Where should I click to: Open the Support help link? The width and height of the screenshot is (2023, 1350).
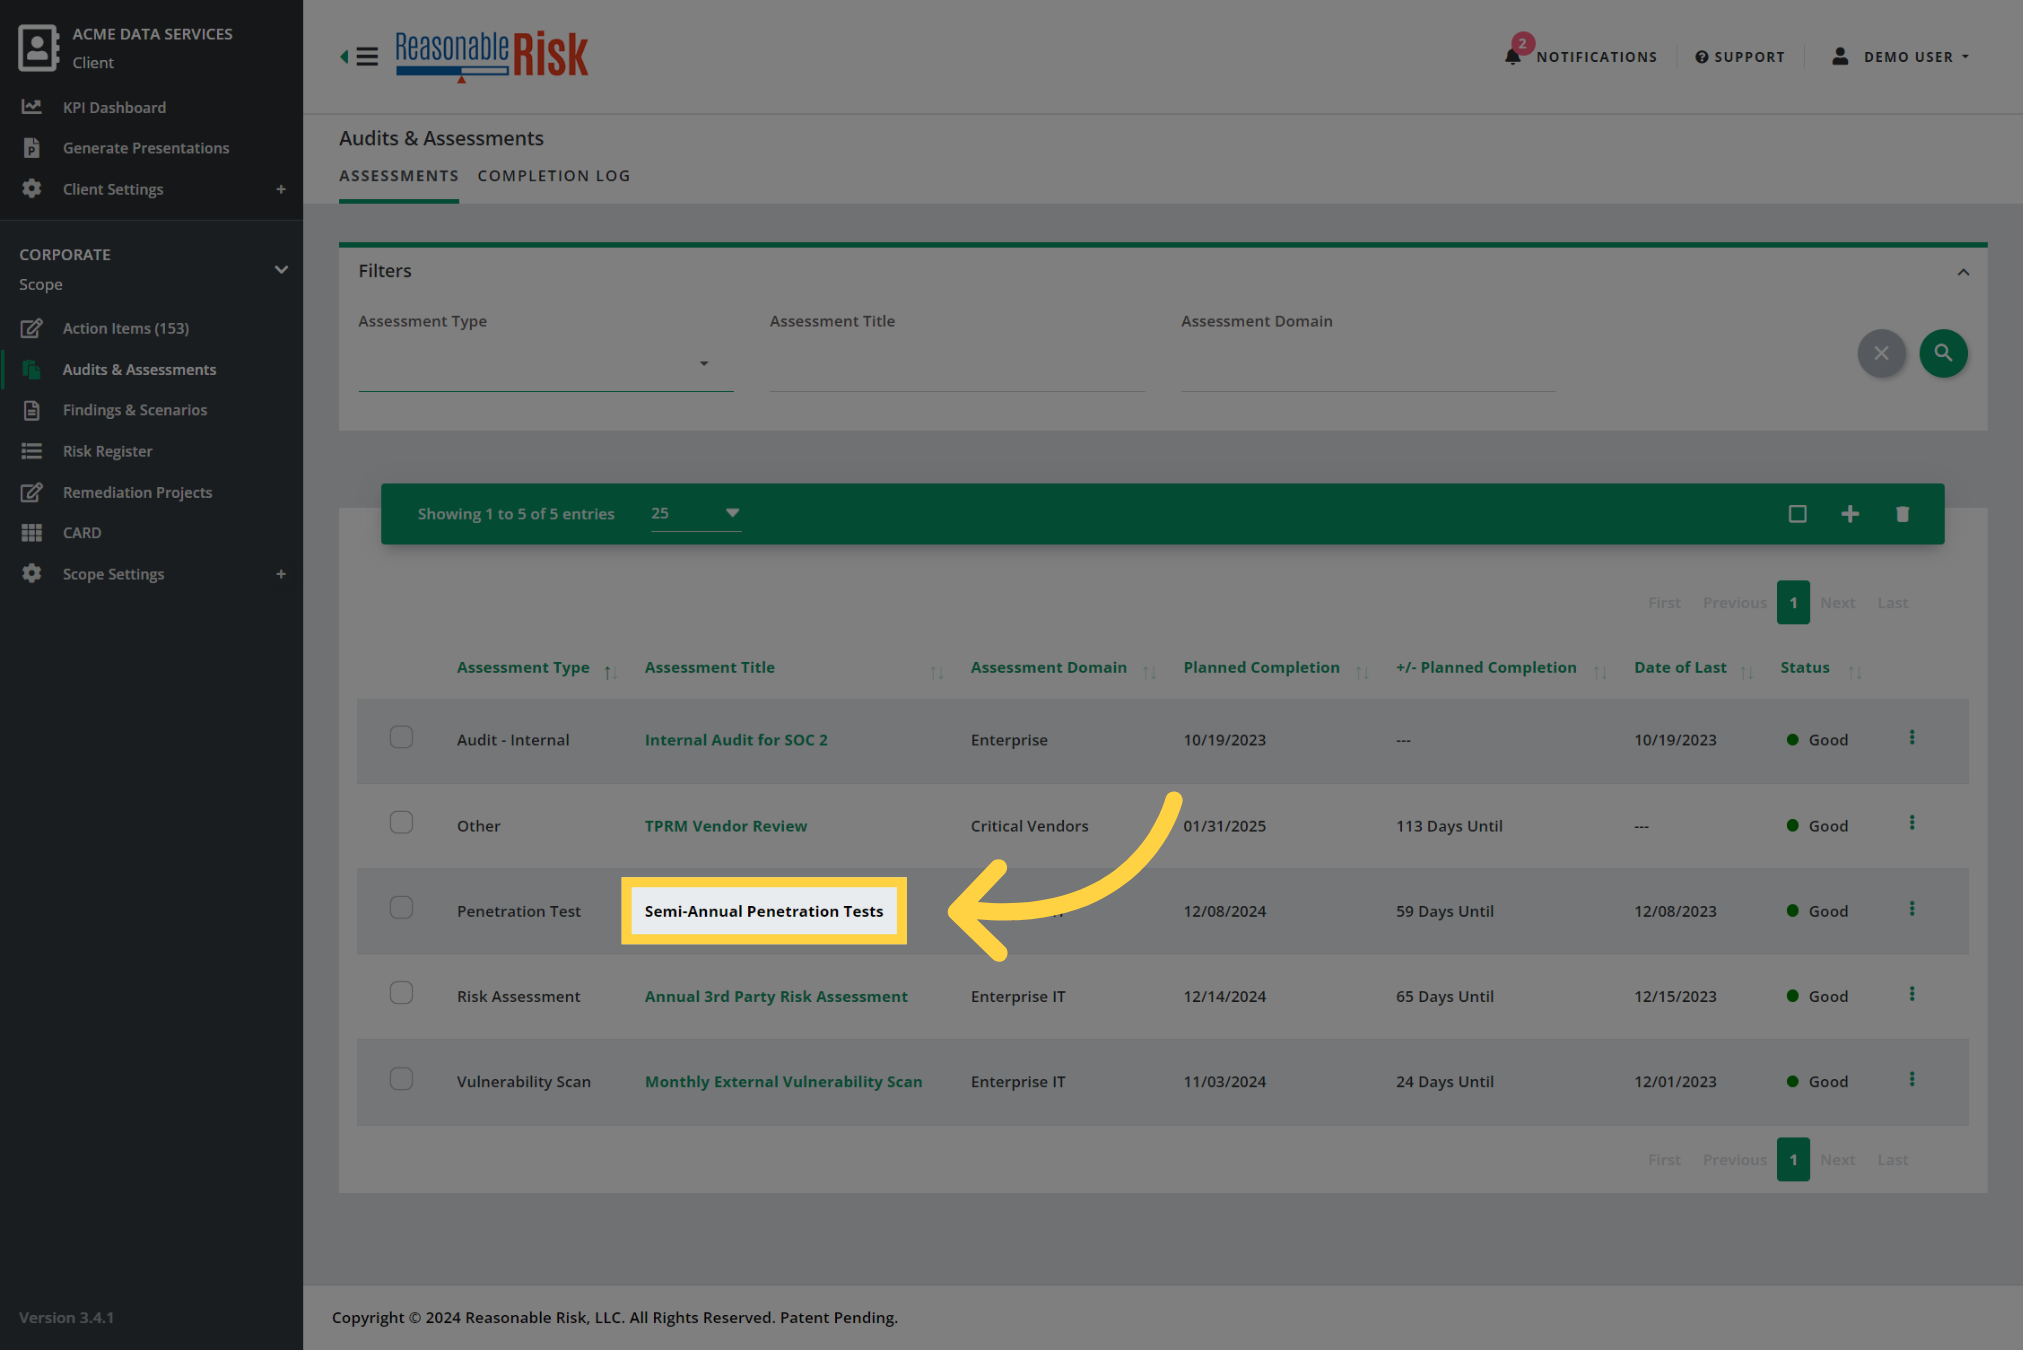point(1740,57)
